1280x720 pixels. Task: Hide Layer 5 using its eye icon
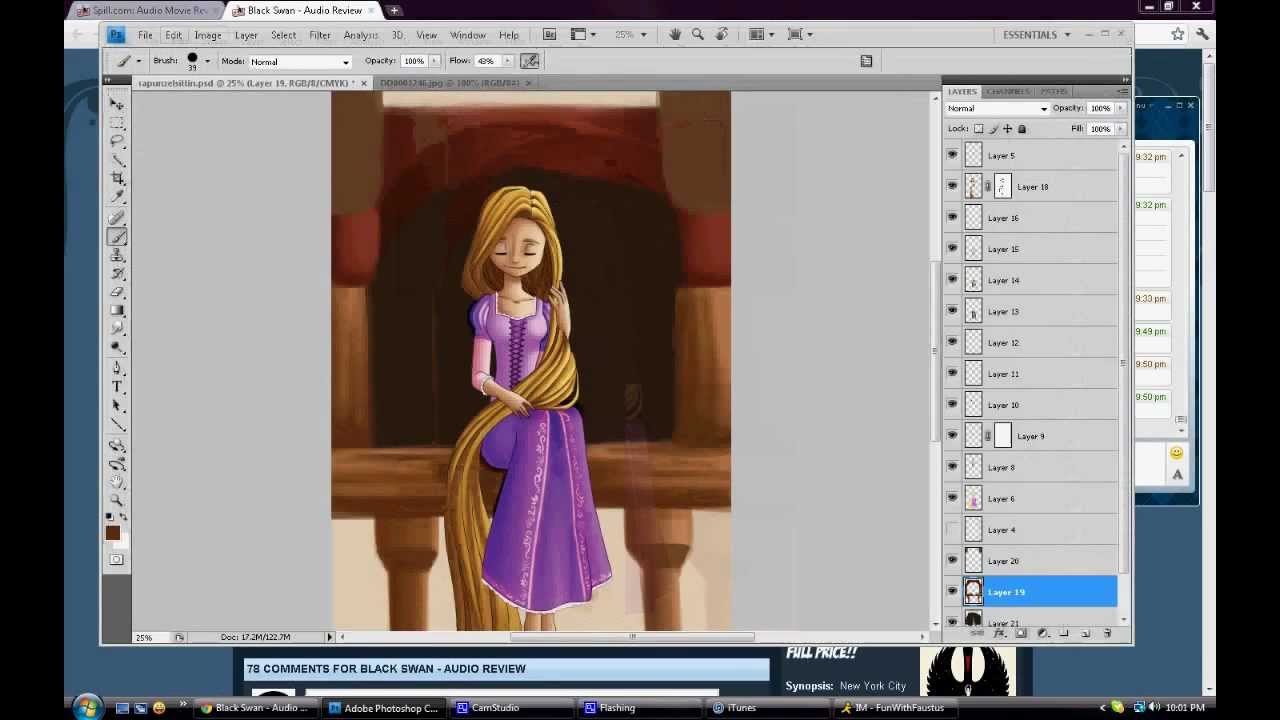[952, 155]
